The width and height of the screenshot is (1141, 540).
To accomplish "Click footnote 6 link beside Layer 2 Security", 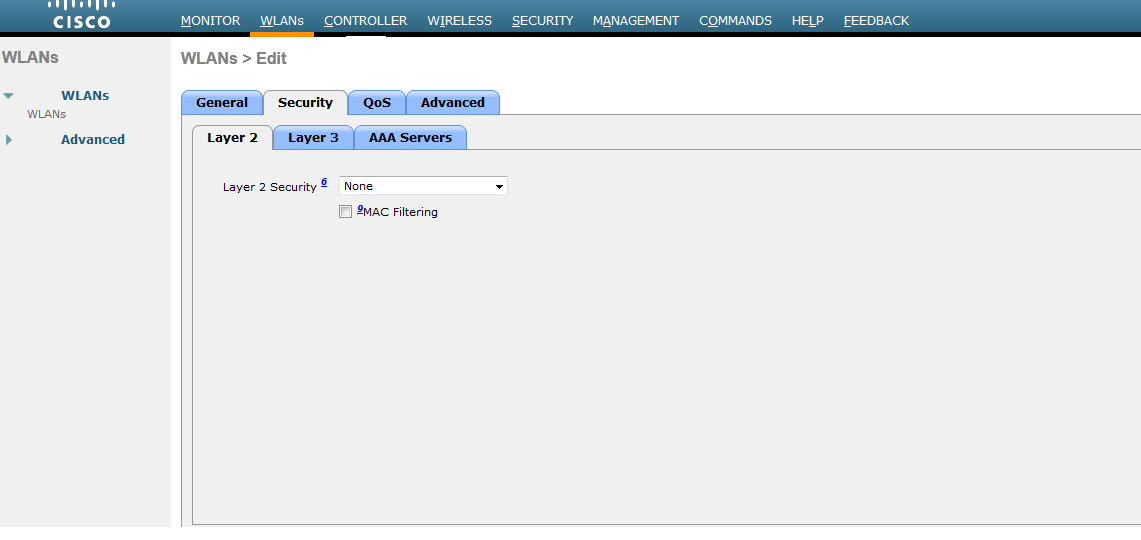I will 324,182.
